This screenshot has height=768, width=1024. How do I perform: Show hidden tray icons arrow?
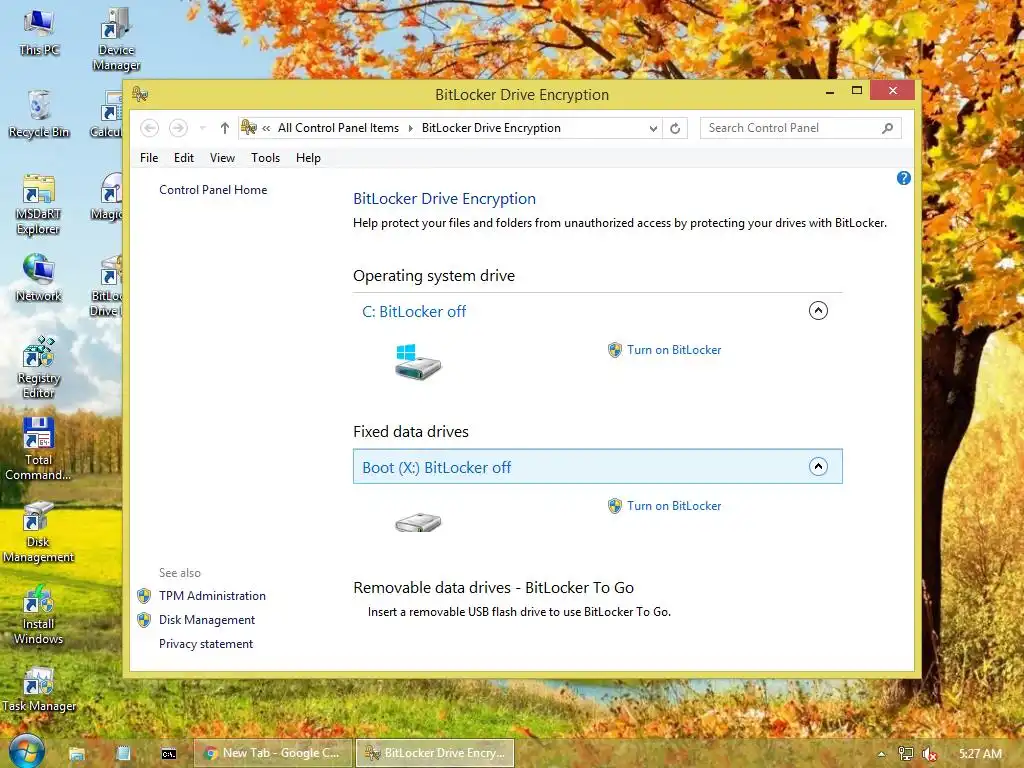click(x=881, y=754)
